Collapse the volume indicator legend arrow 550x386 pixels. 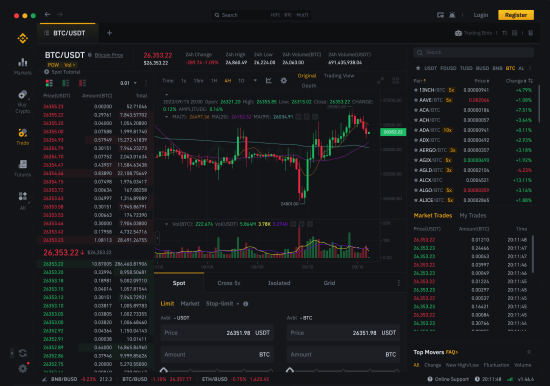[x=167, y=224]
